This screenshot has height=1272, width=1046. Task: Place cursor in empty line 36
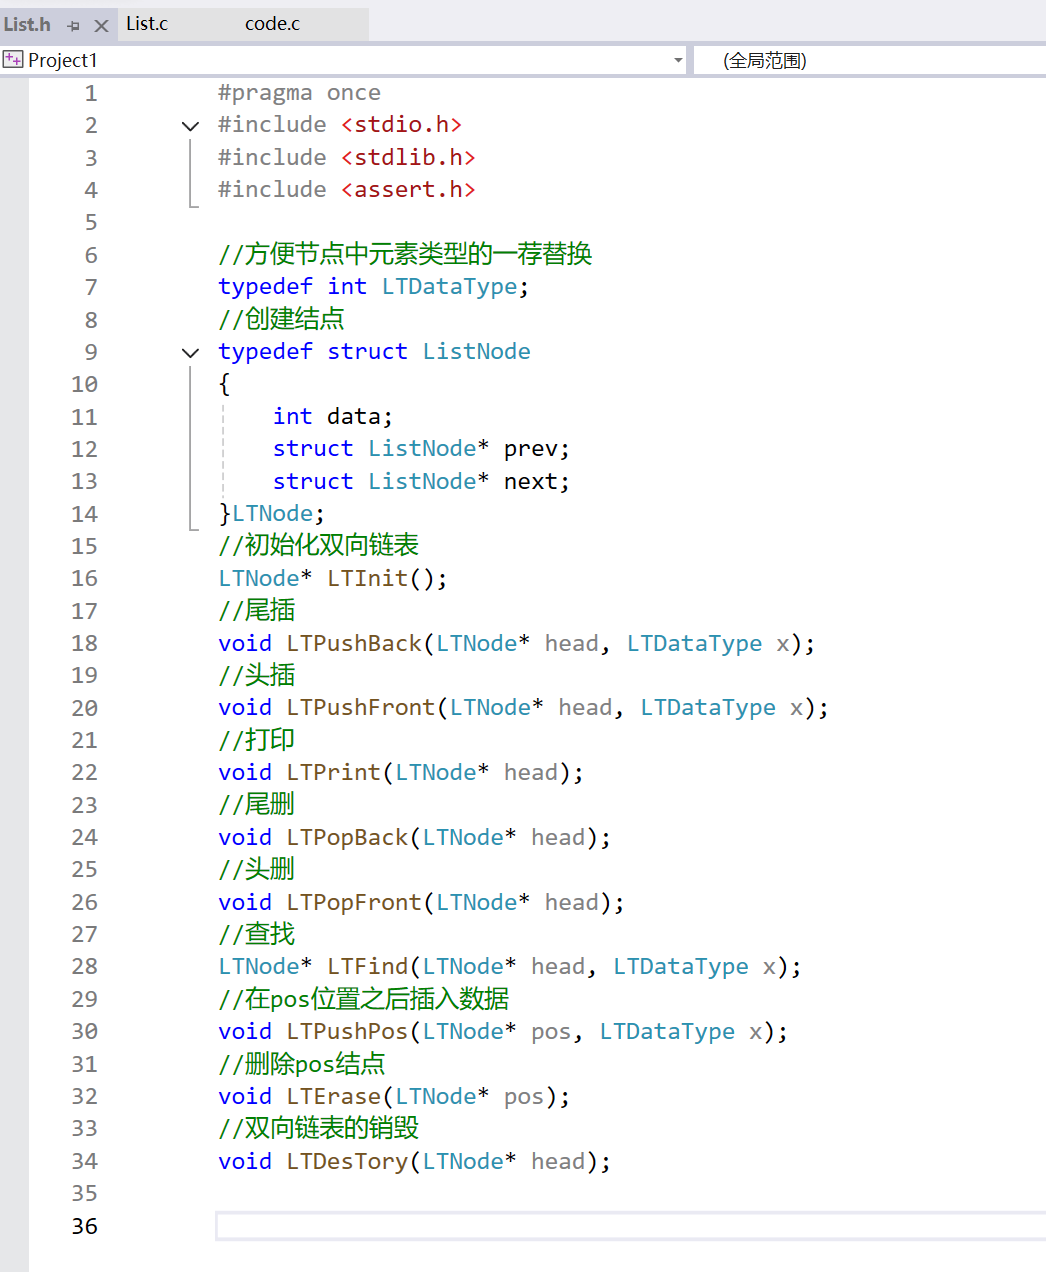tap(630, 1226)
